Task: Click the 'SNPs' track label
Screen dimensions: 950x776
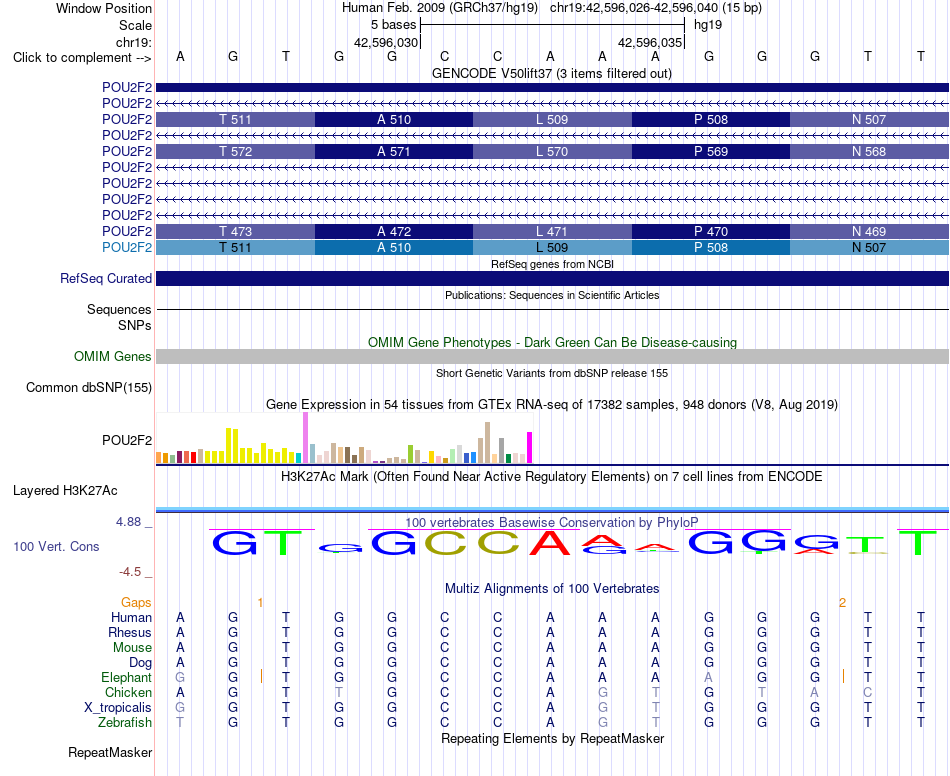Action: [x=135, y=325]
